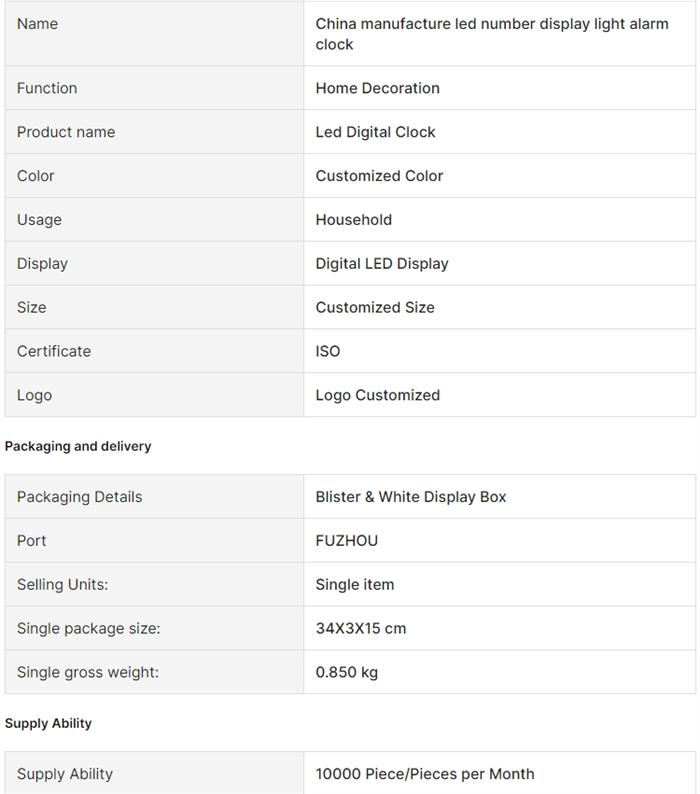Click the 'Single item' selling units value
Image resolution: width=700 pixels, height=794 pixels.
tap(355, 585)
